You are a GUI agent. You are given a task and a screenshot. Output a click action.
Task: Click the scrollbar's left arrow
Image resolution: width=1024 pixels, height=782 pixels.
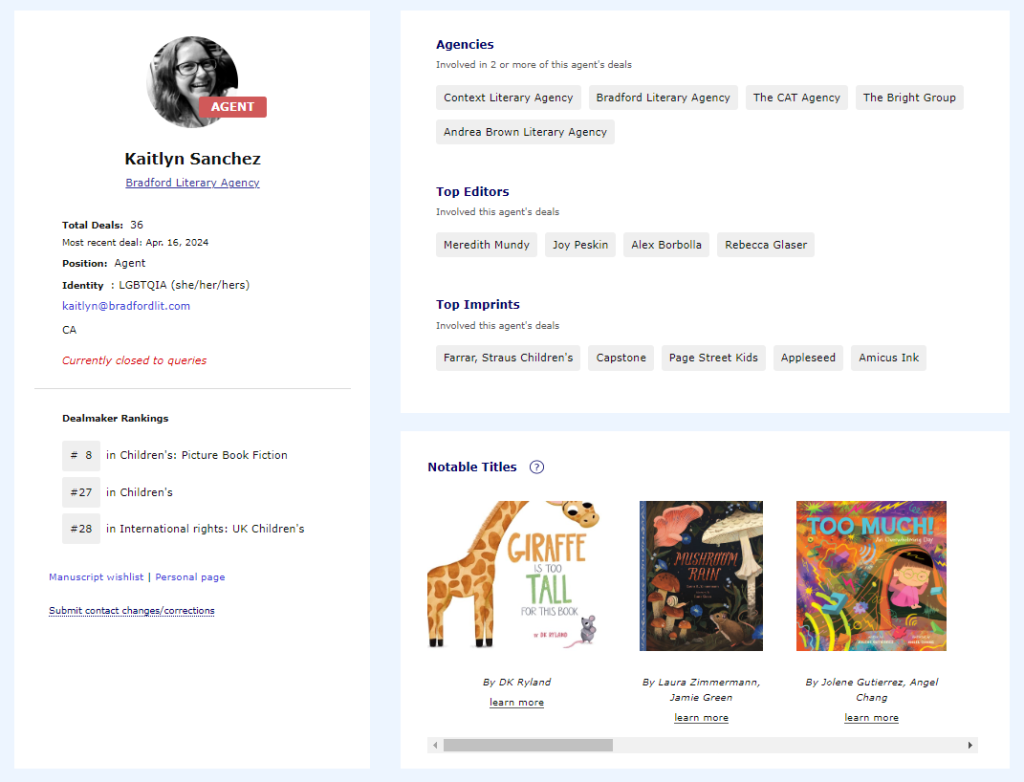tap(435, 745)
